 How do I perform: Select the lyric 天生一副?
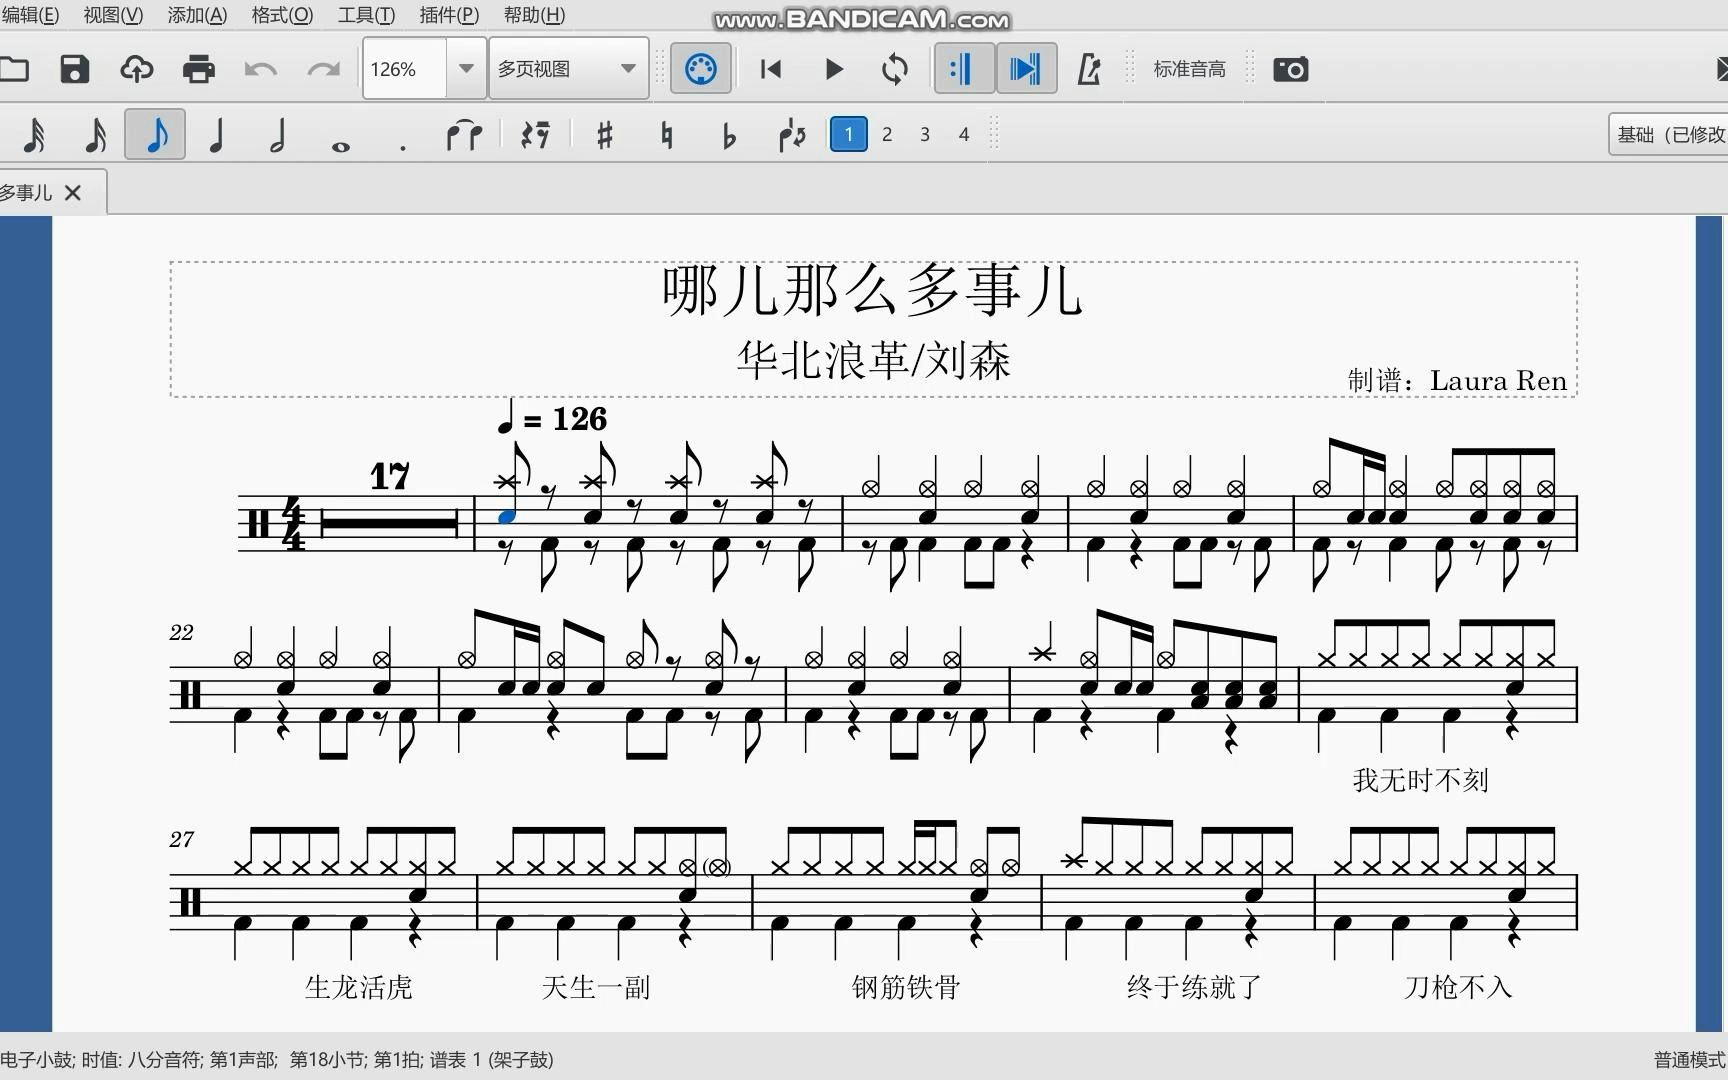[596, 987]
